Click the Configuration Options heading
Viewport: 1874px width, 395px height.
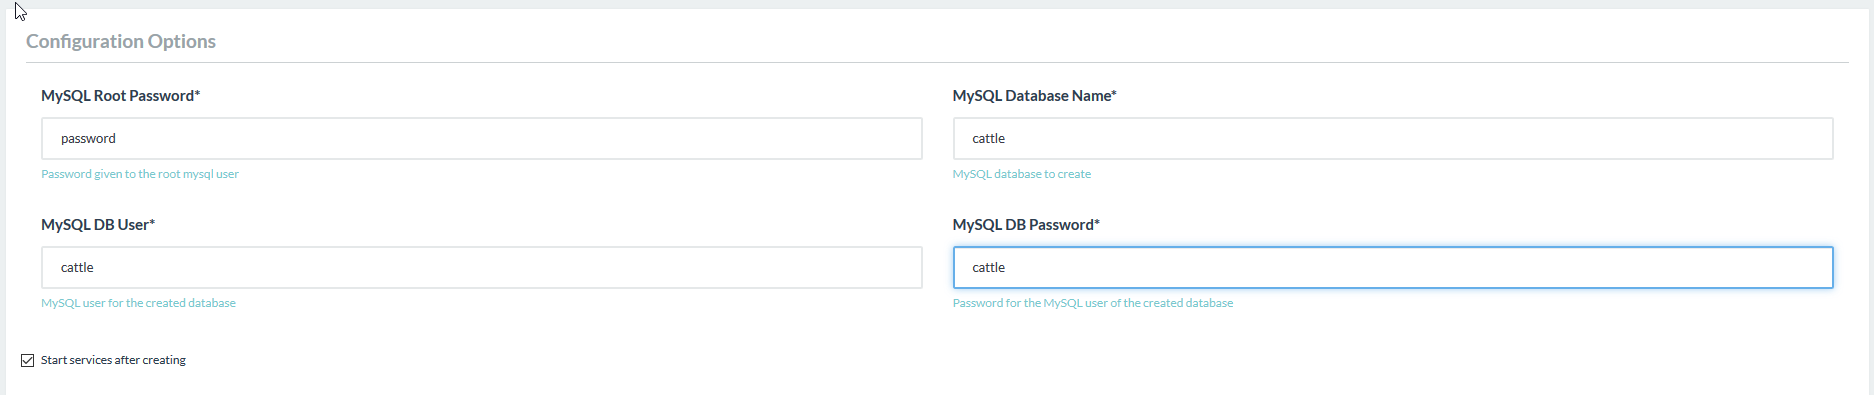(x=121, y=41)
